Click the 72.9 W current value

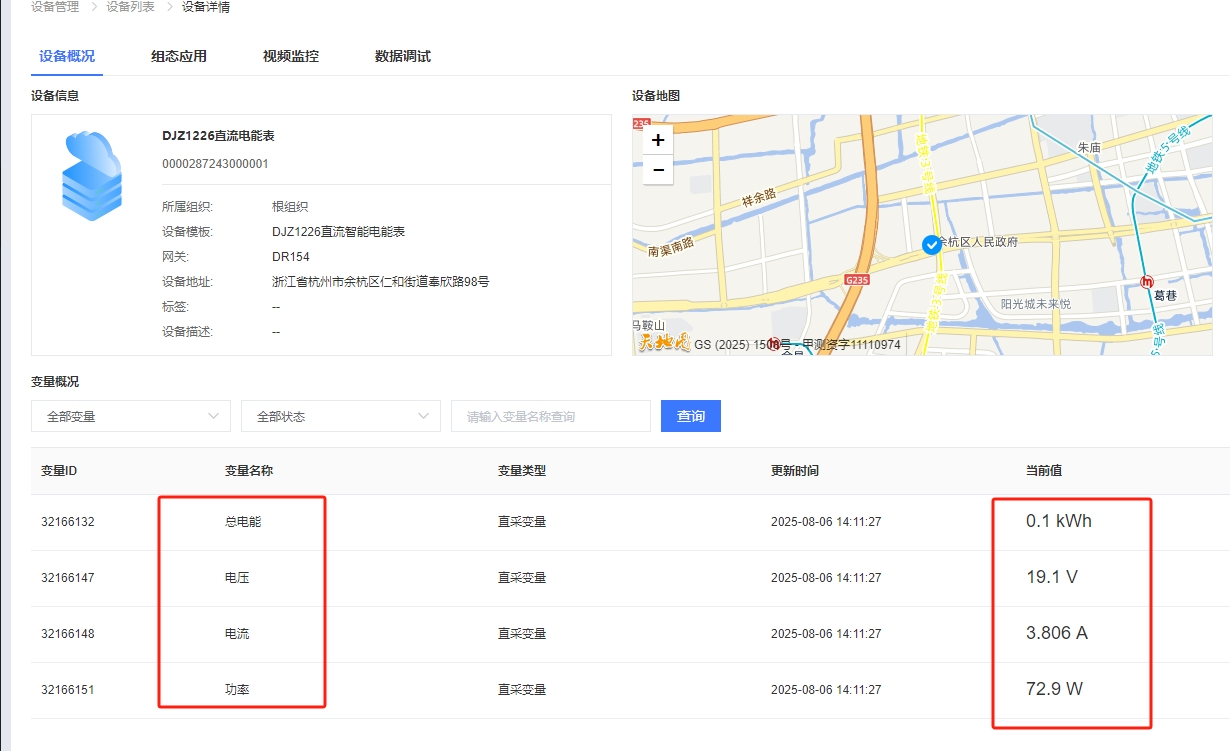click(x=1055, y=689)
